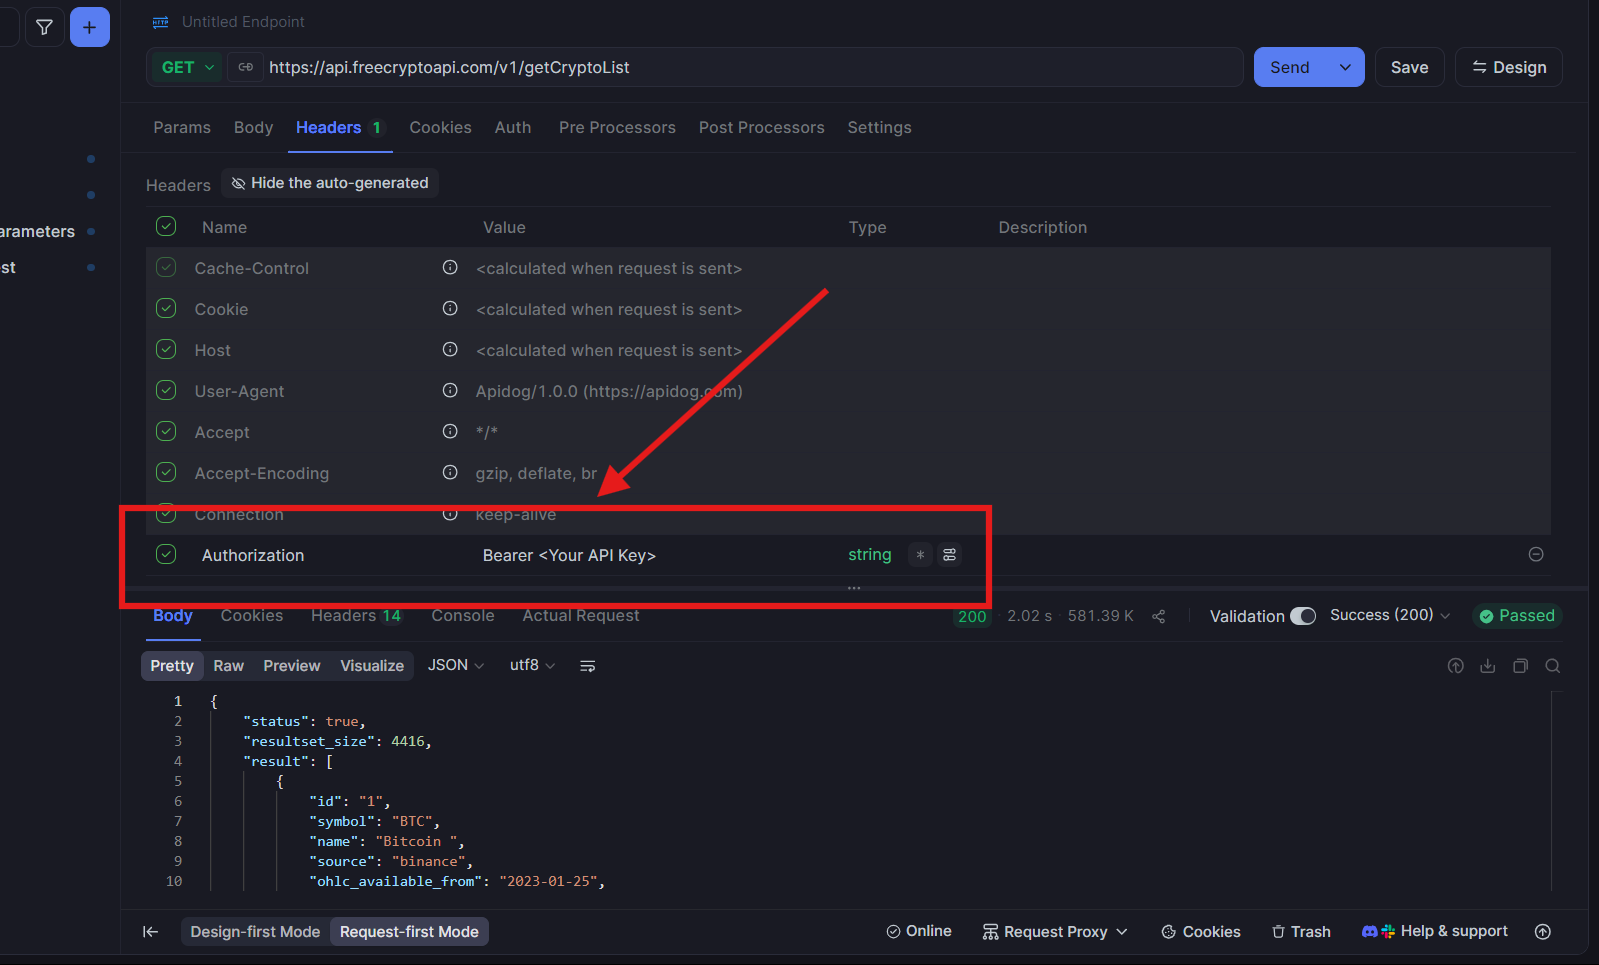This screenshot has width=1599, height=965.
Task: Click info icon in the Cookie row
Action: pos(450,309)
